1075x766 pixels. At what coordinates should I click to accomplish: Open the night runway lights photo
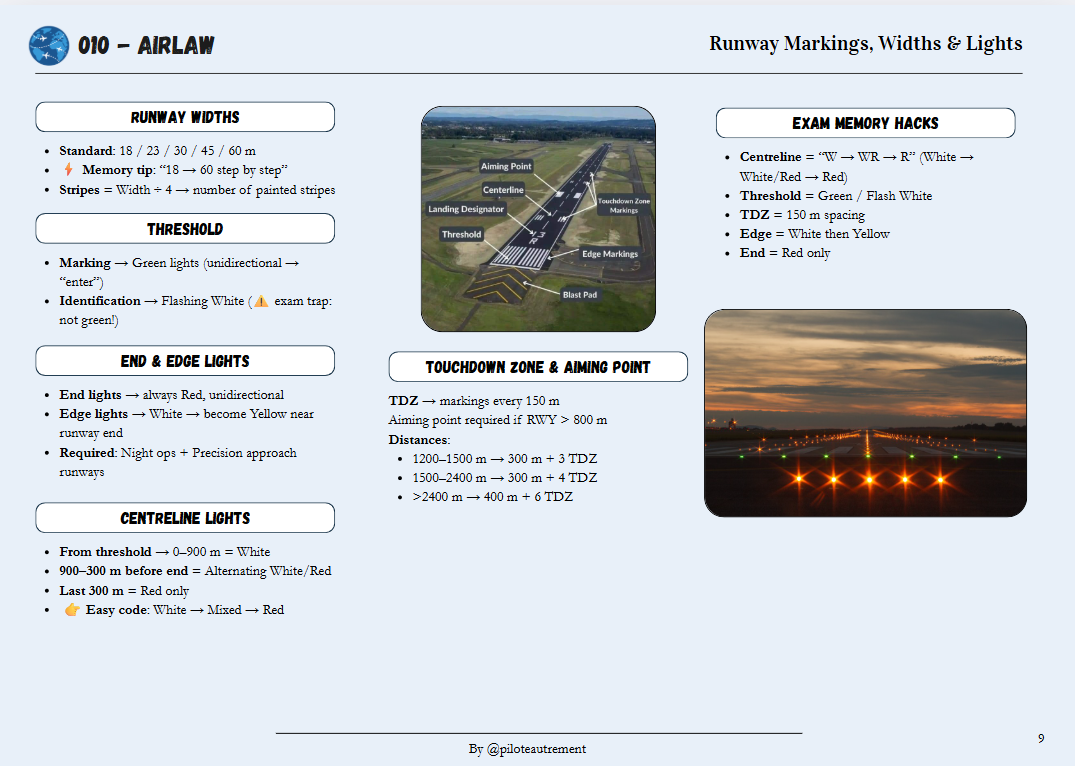865,412
